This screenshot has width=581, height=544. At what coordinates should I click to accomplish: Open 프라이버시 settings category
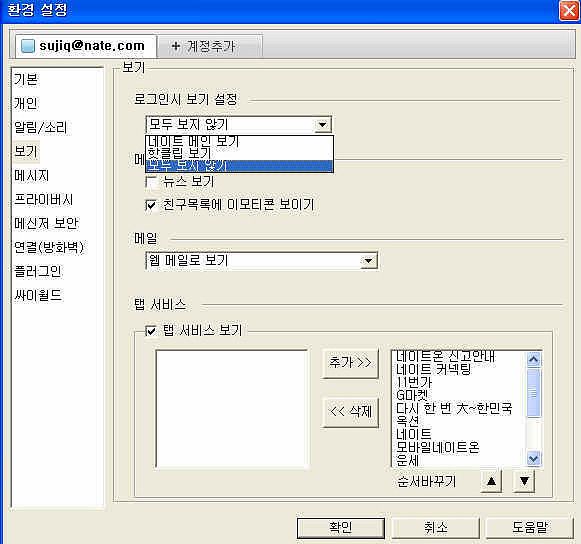point(43,199)
